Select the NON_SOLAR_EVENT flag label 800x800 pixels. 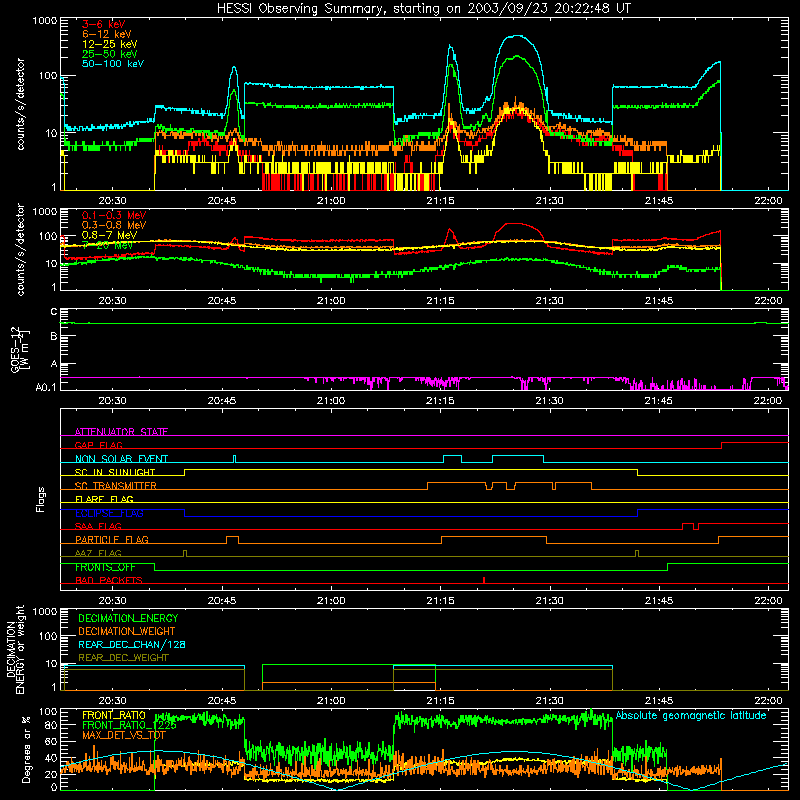pyautogui.click(x=121, y=459)
